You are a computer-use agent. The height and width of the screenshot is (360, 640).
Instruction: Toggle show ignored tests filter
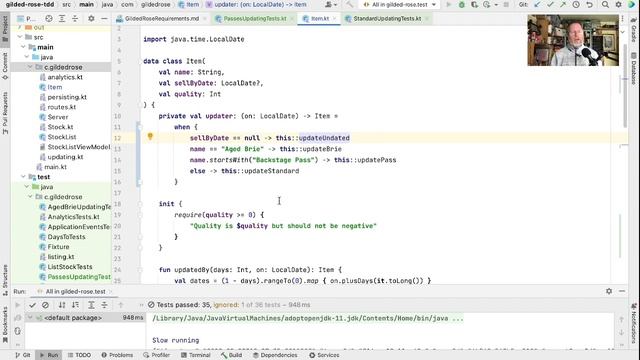tap(45, 305)
